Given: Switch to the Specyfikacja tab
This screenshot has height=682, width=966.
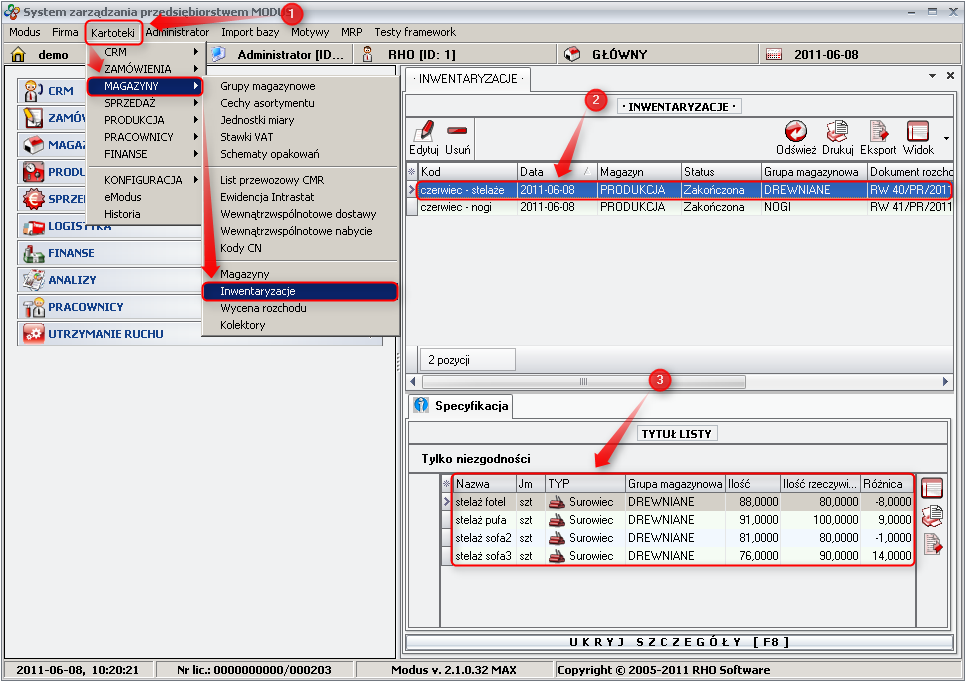Looking at the screenshot, I should click(461, 406).
